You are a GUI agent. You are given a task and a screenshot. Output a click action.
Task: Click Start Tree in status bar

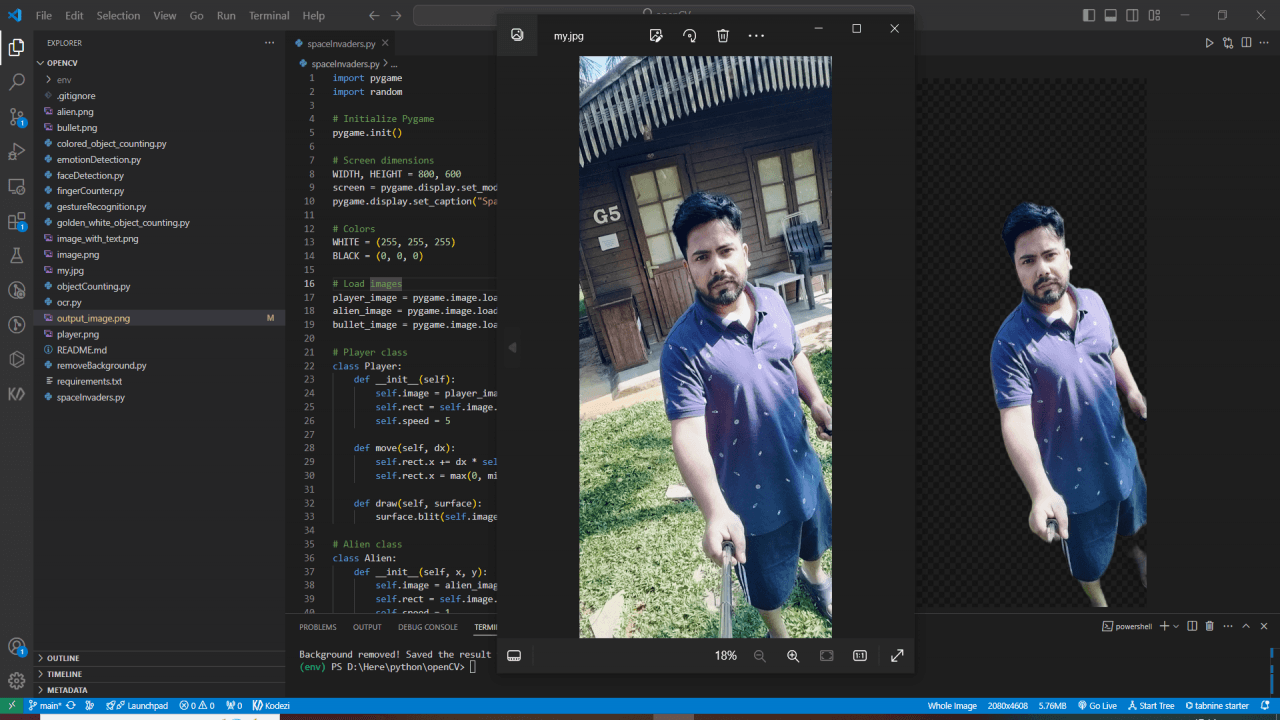pos(1152,706)
